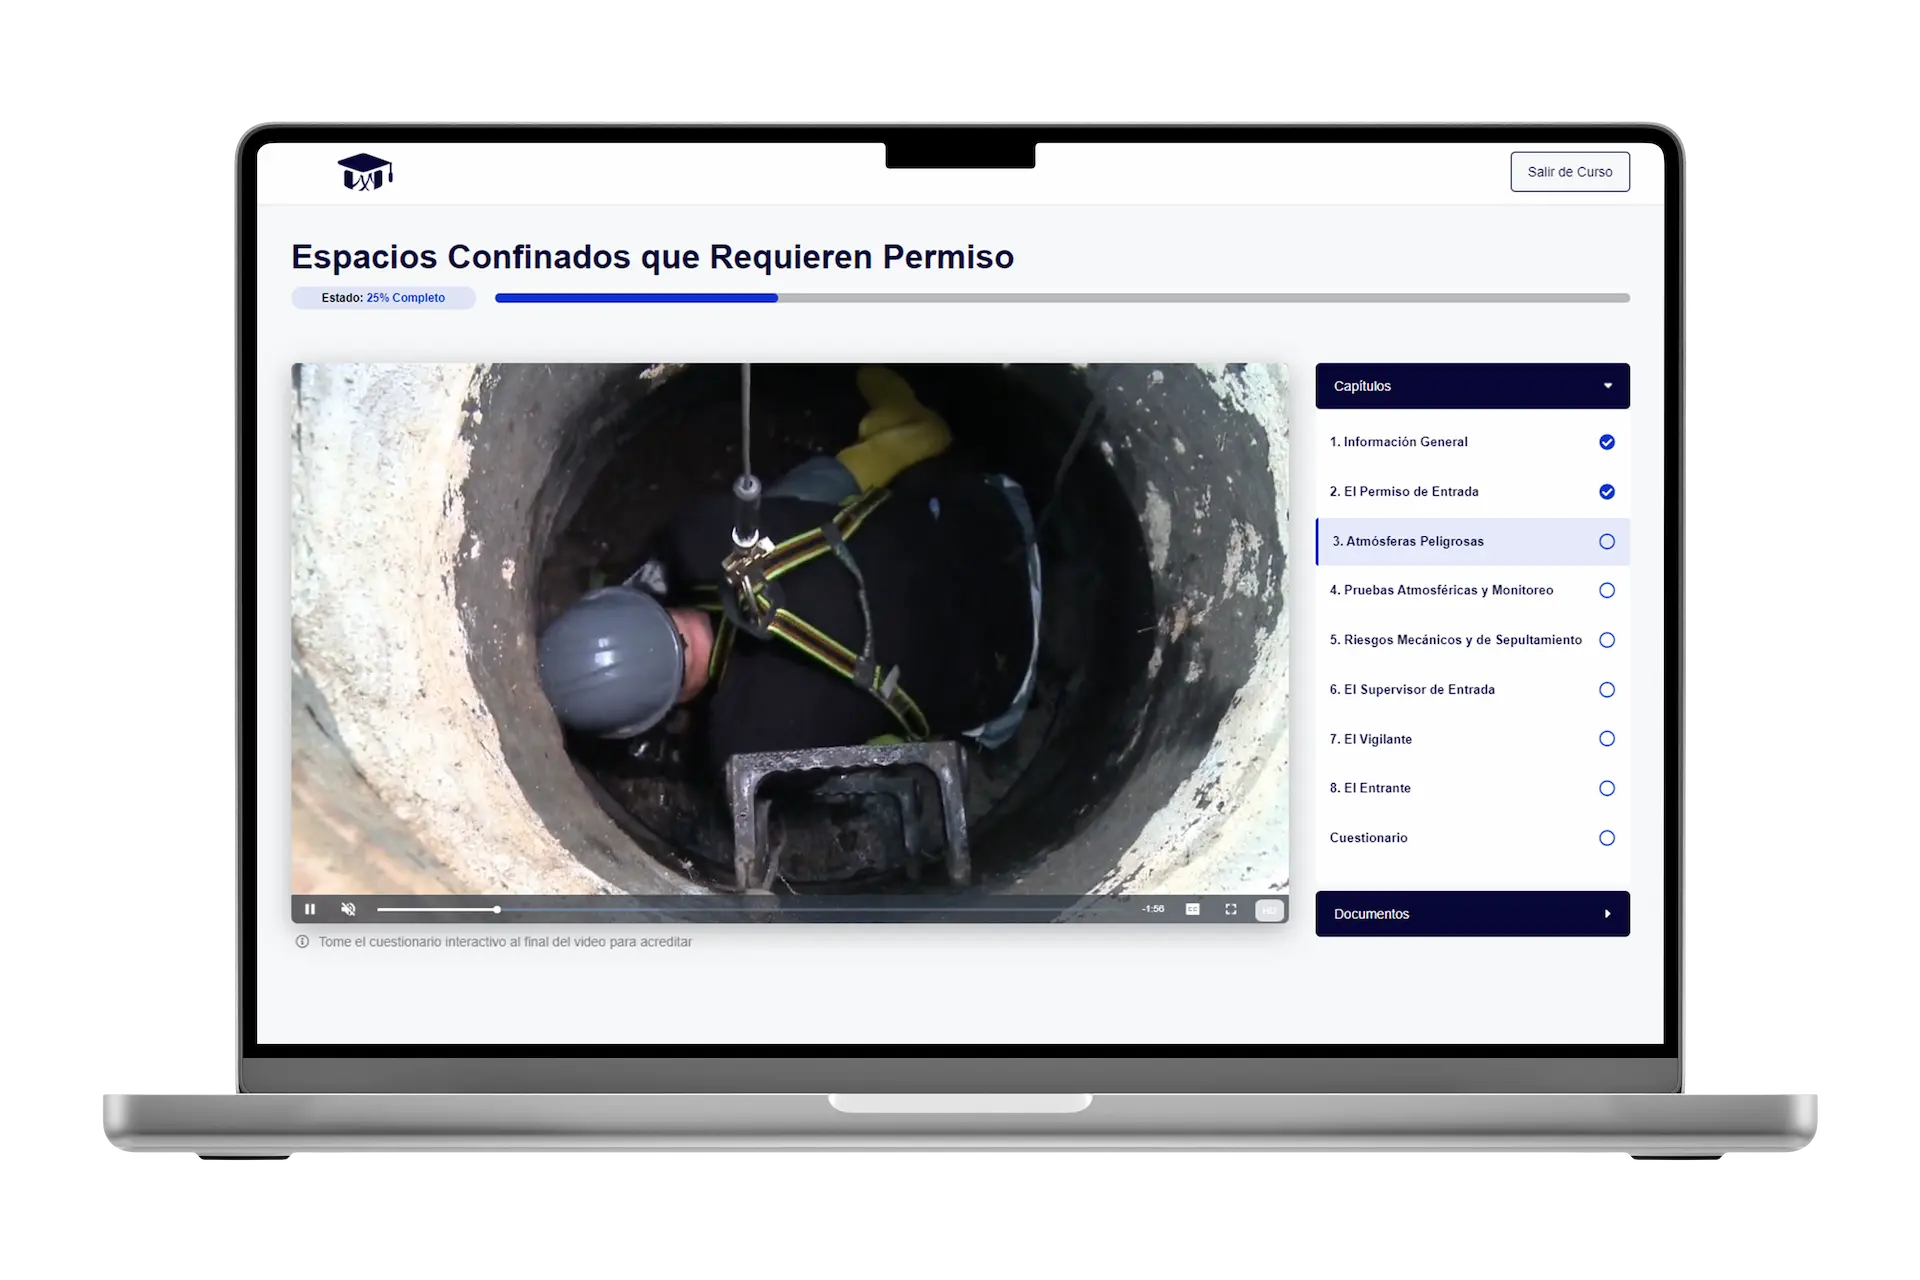Unmute the video audio
Viewport: 1920px width, 1280px height.
tap(348, 909)
